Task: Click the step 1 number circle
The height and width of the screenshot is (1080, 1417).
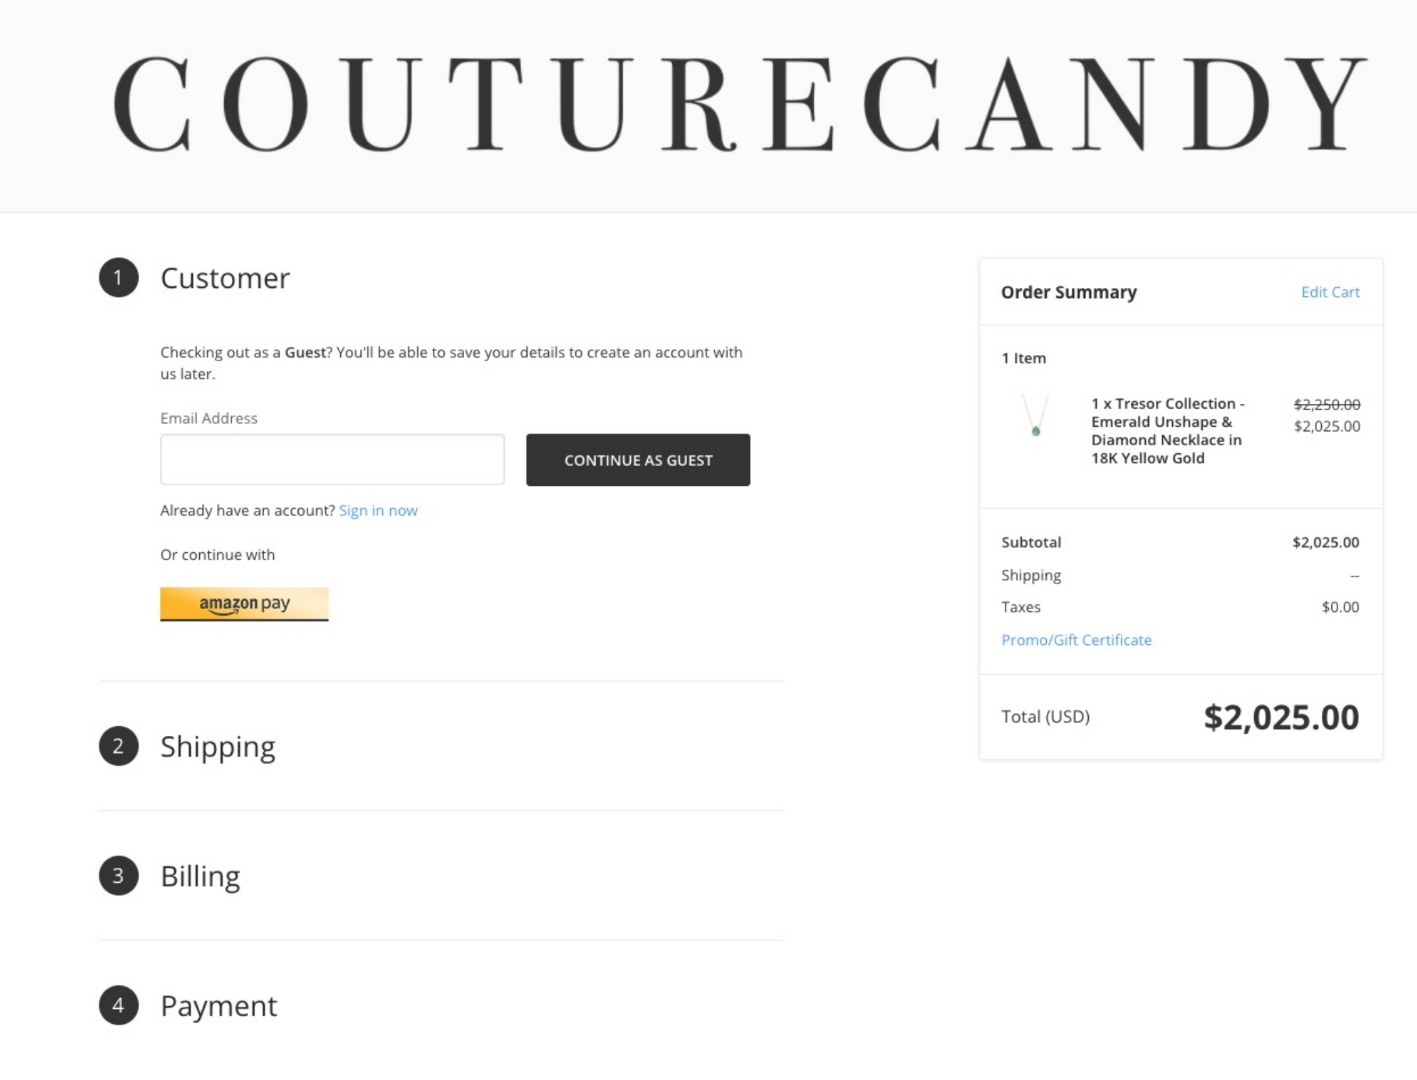Action: coord(118,277)
